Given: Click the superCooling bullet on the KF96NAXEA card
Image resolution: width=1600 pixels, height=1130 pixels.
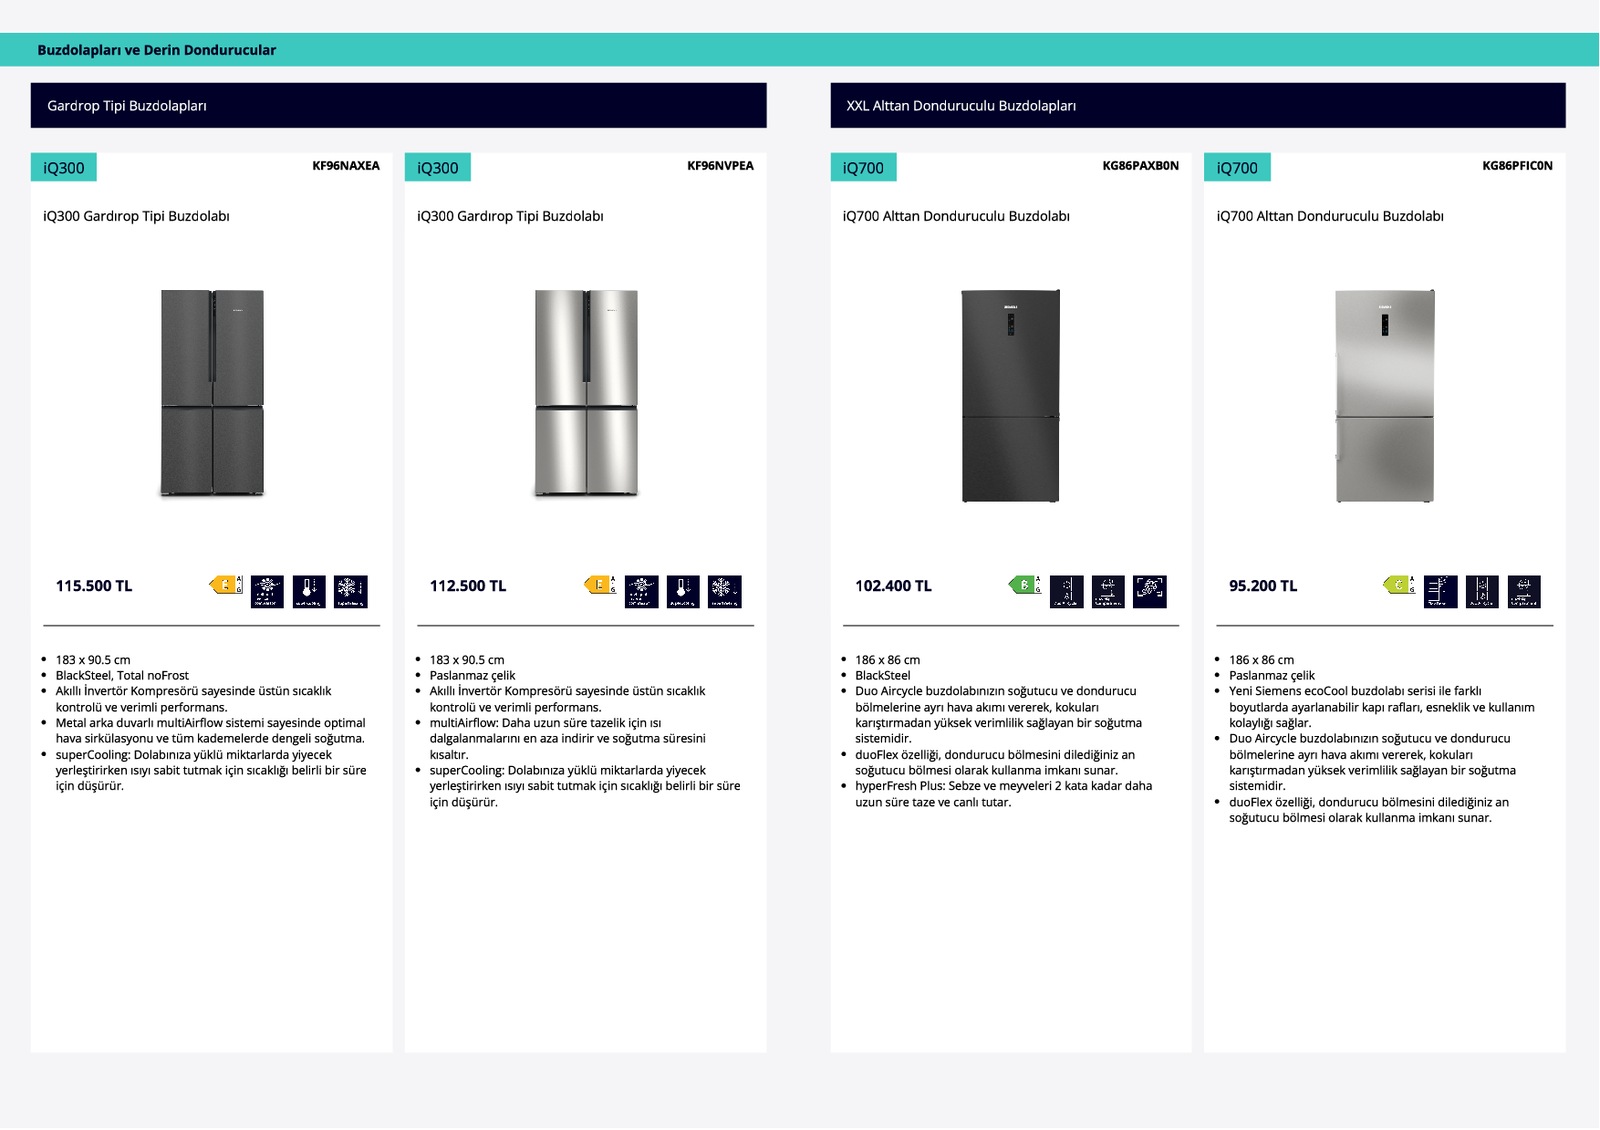Looking at the screenshot, I should [x=211, y=770].
